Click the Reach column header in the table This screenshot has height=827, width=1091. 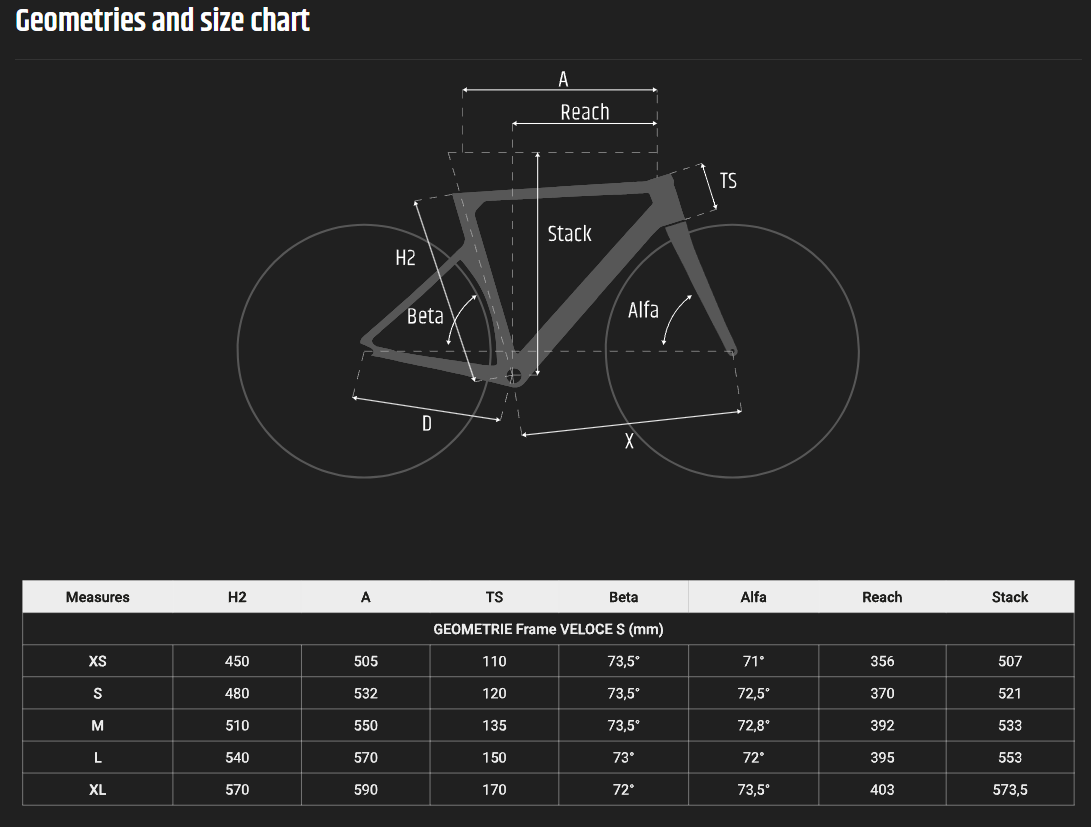point(882,597)
